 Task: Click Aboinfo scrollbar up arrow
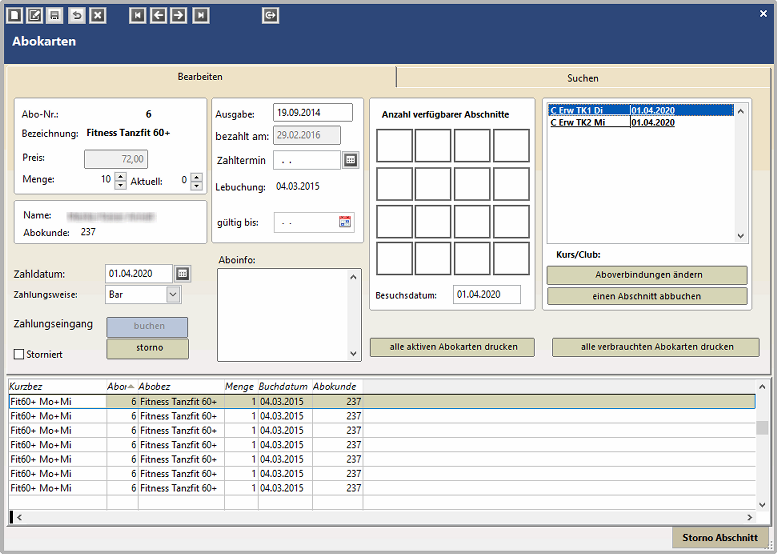click(353, 277)
